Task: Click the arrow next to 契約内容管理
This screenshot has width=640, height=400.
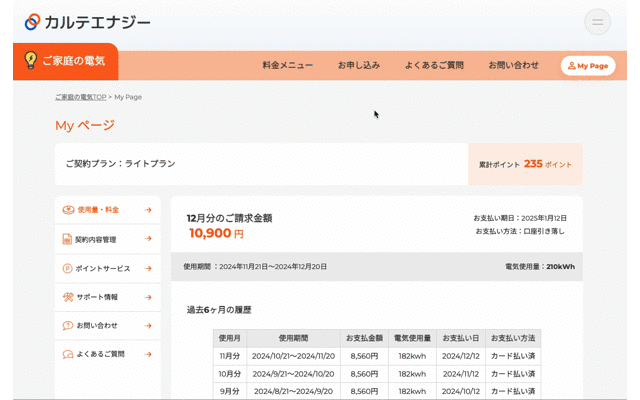Action: tap(148, 238)
